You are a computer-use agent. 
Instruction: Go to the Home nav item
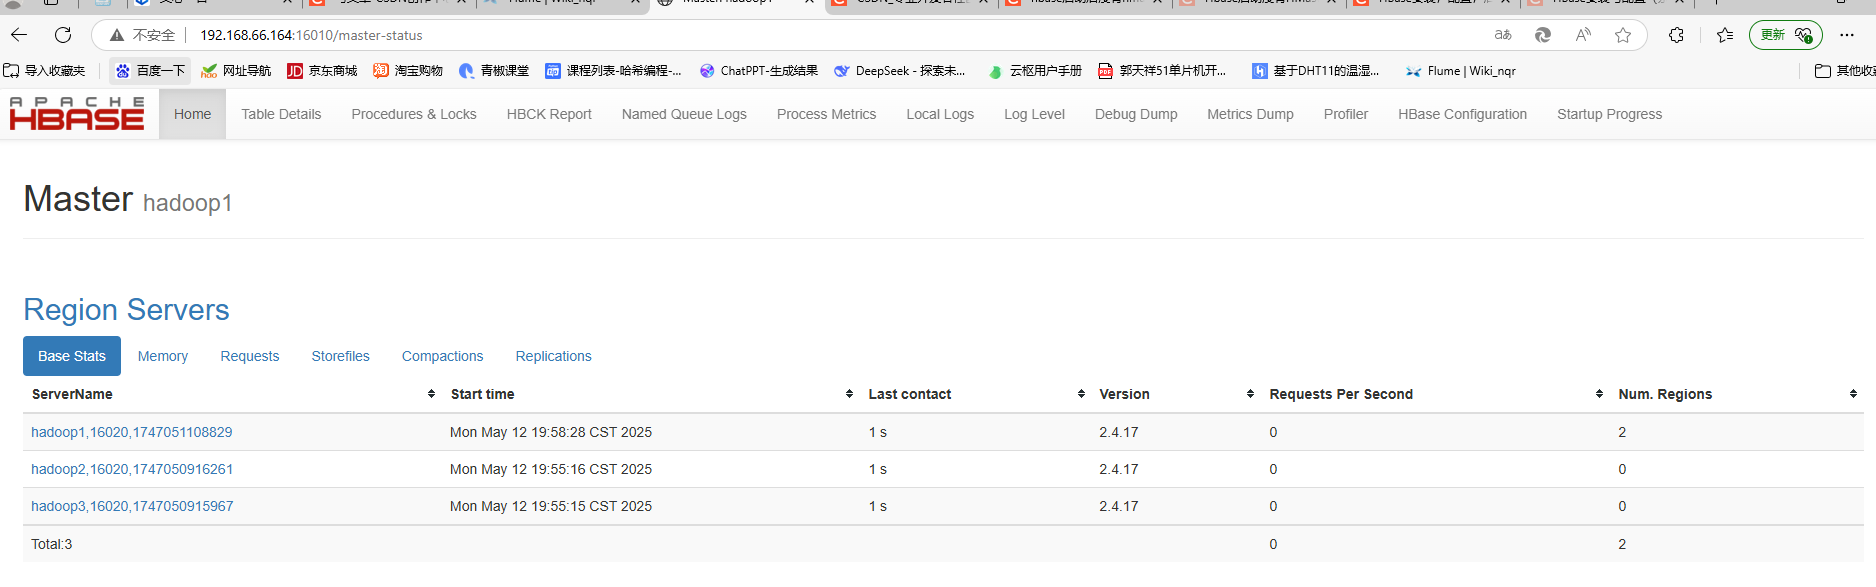tap(192, 114)
